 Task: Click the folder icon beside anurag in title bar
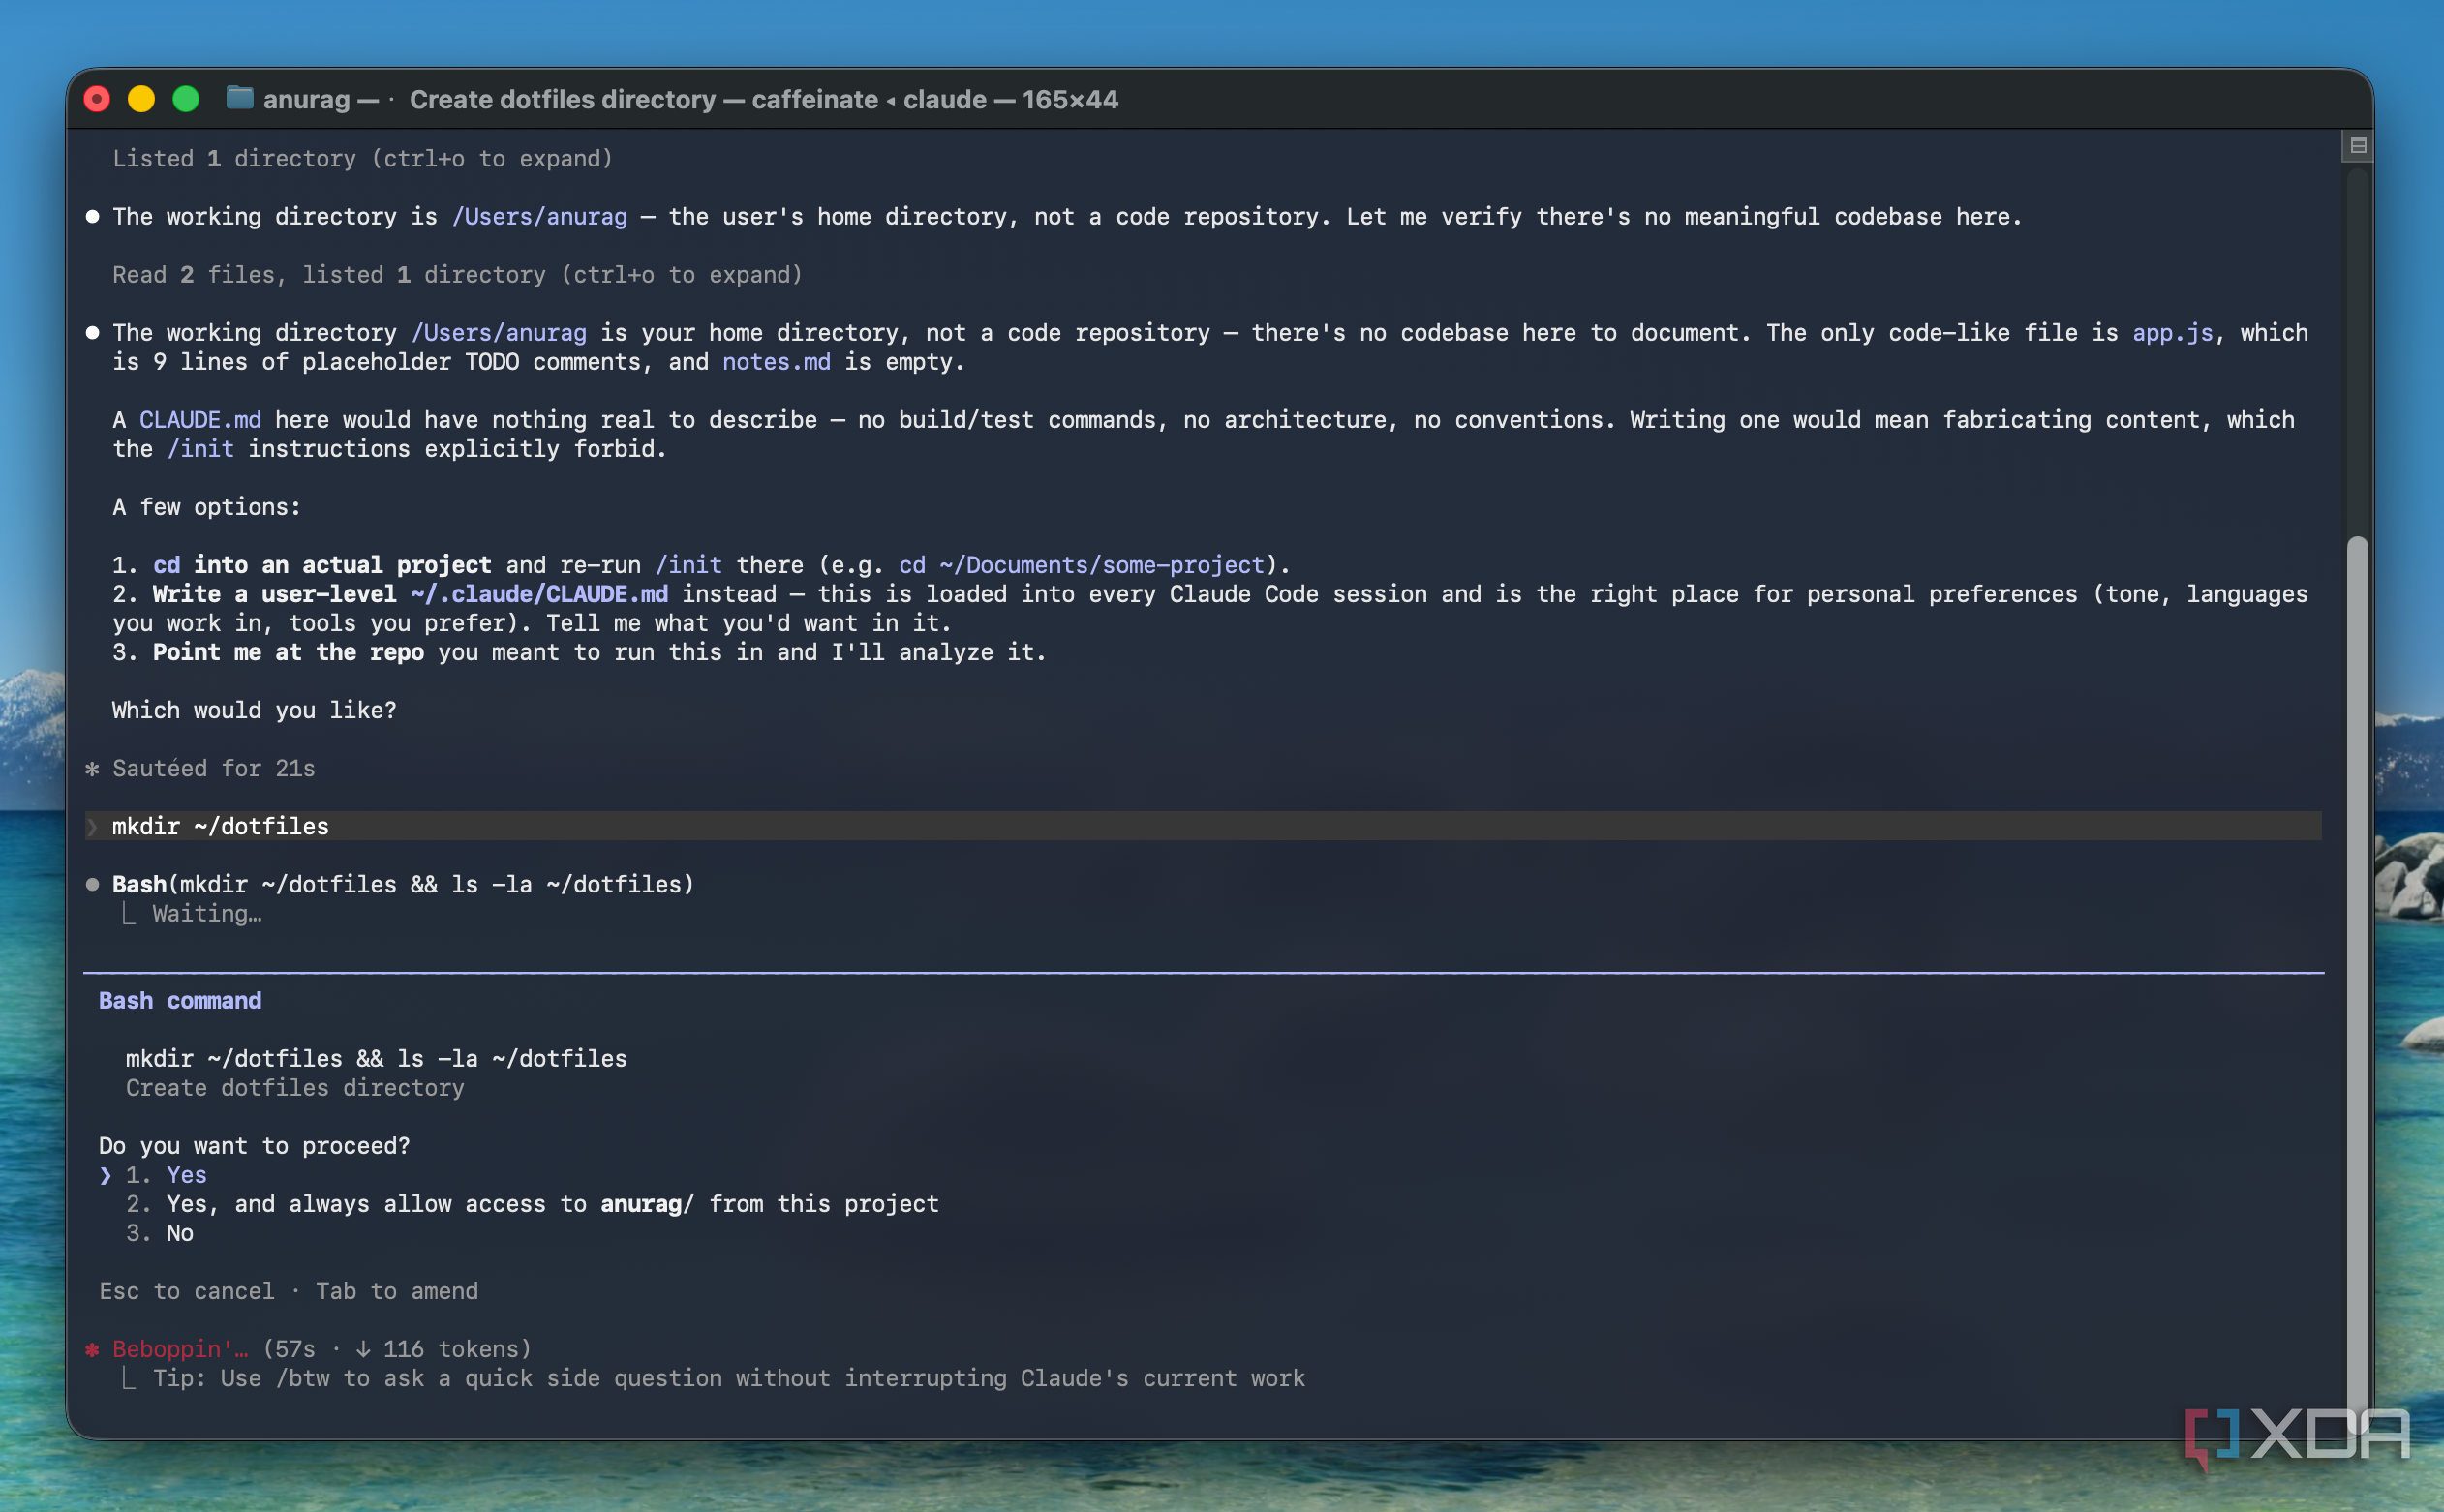[x=239, y=98]
